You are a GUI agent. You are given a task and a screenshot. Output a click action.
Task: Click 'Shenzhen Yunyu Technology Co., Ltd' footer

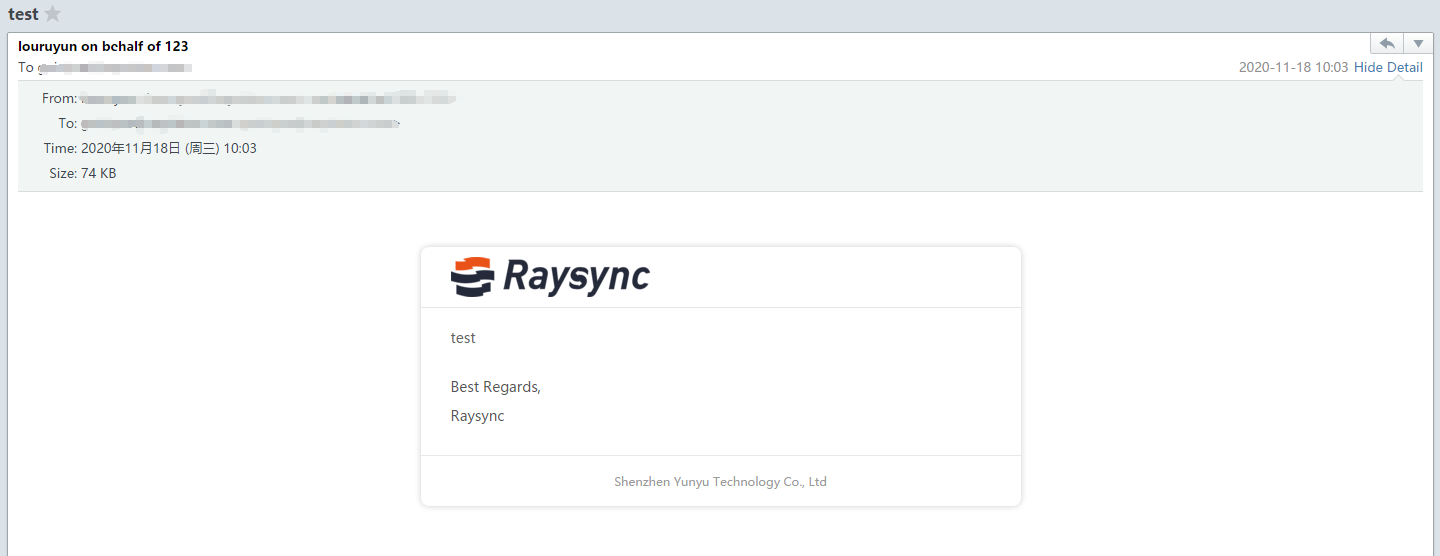tap(720, 481)
